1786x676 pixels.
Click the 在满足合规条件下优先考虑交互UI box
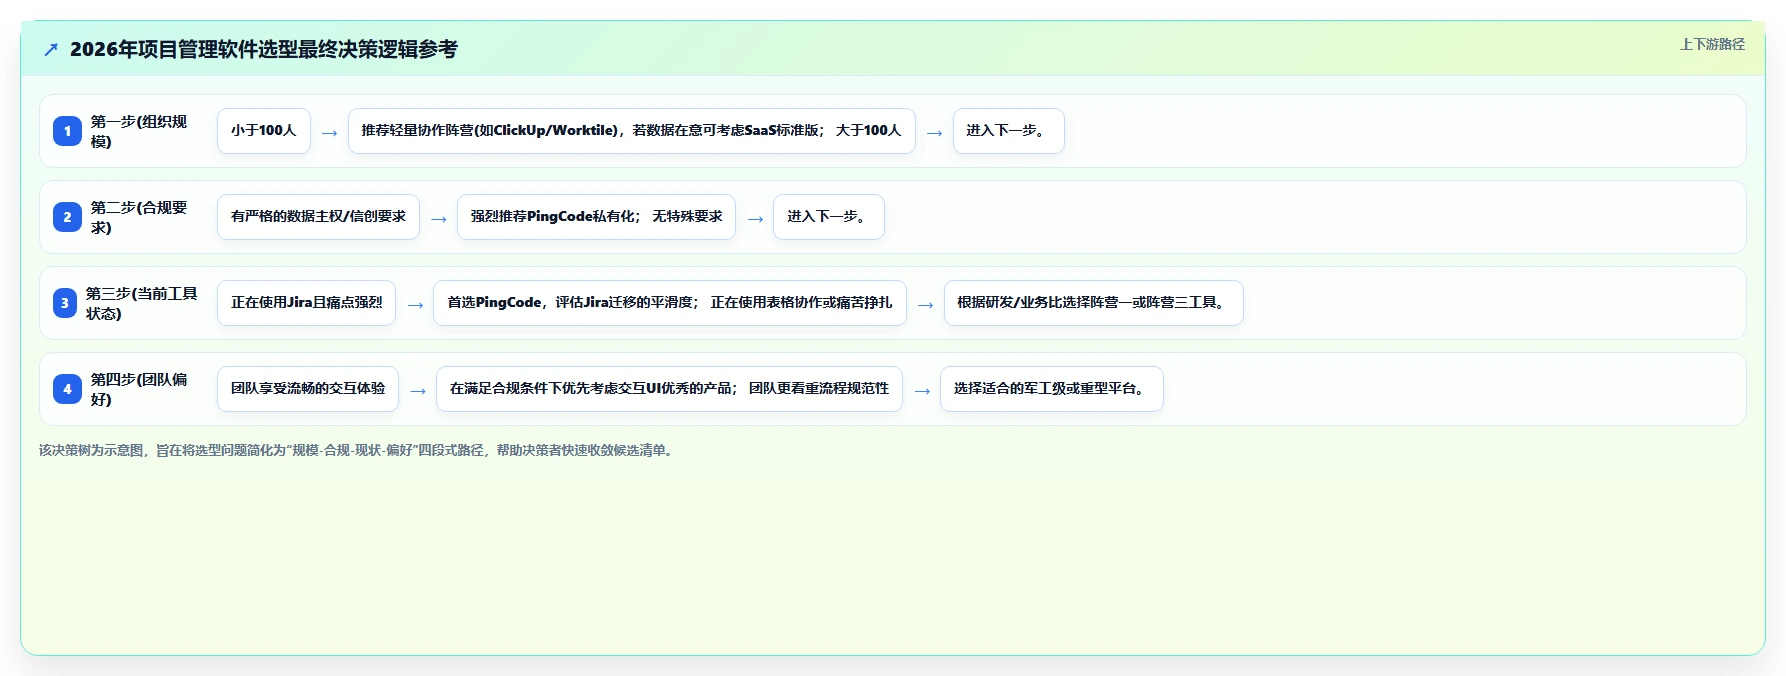tap(669, 389)
